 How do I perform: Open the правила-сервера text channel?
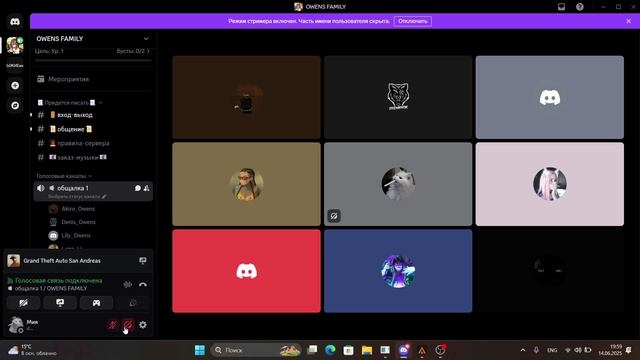93,143
